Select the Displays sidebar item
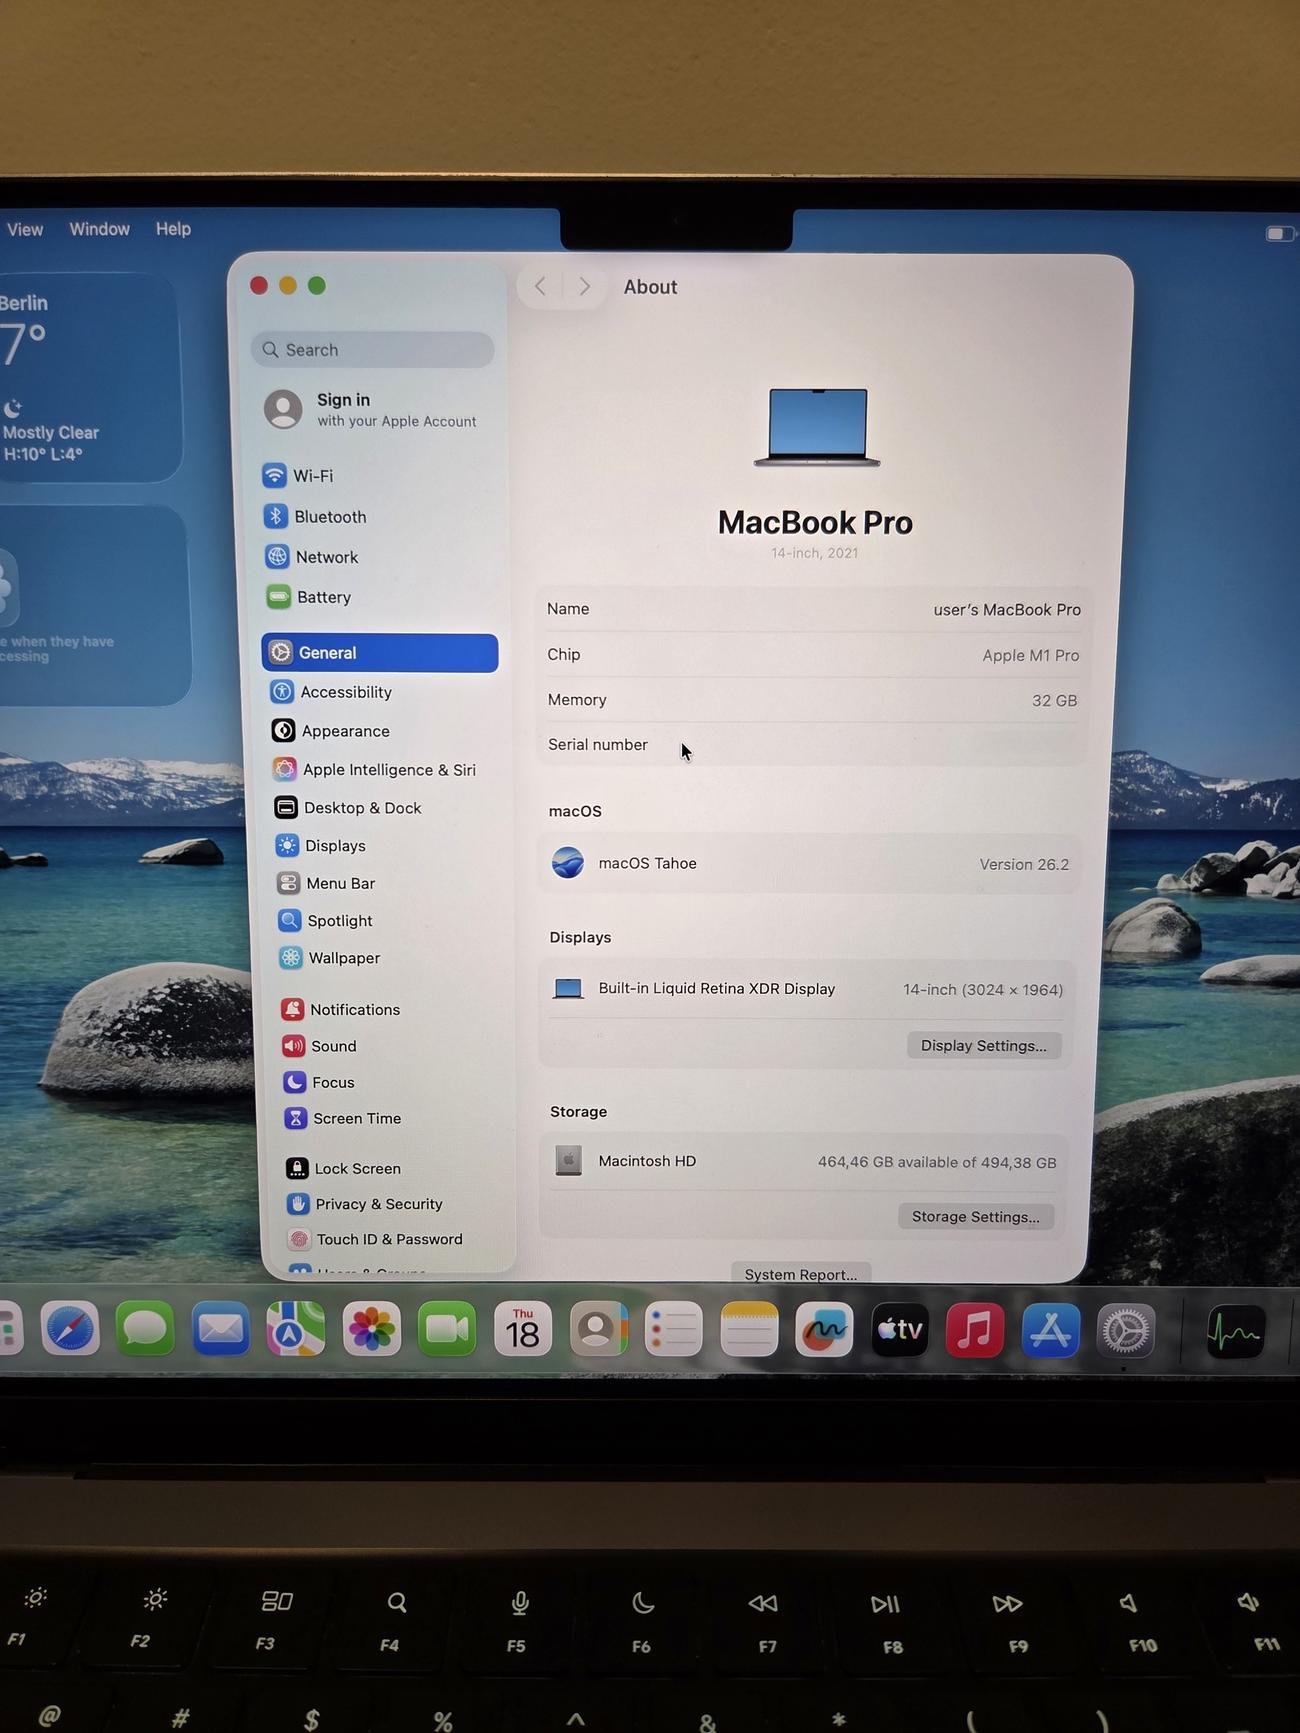The width and height of the screenshot is (1300, 1733). 334,846
